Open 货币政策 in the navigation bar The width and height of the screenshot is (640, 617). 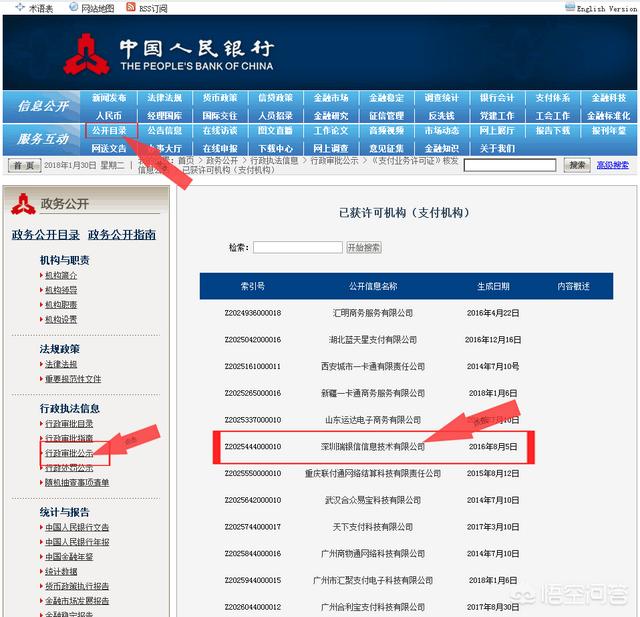coord(220,98)
